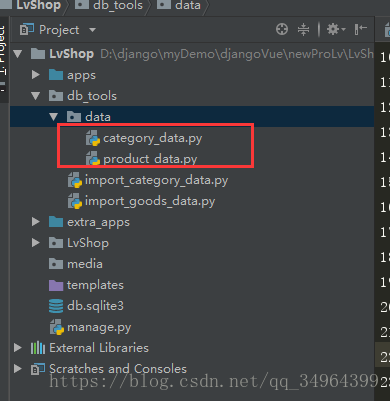Expand Scratches and Consoles
390x401 pixels.
click(18, 369)
